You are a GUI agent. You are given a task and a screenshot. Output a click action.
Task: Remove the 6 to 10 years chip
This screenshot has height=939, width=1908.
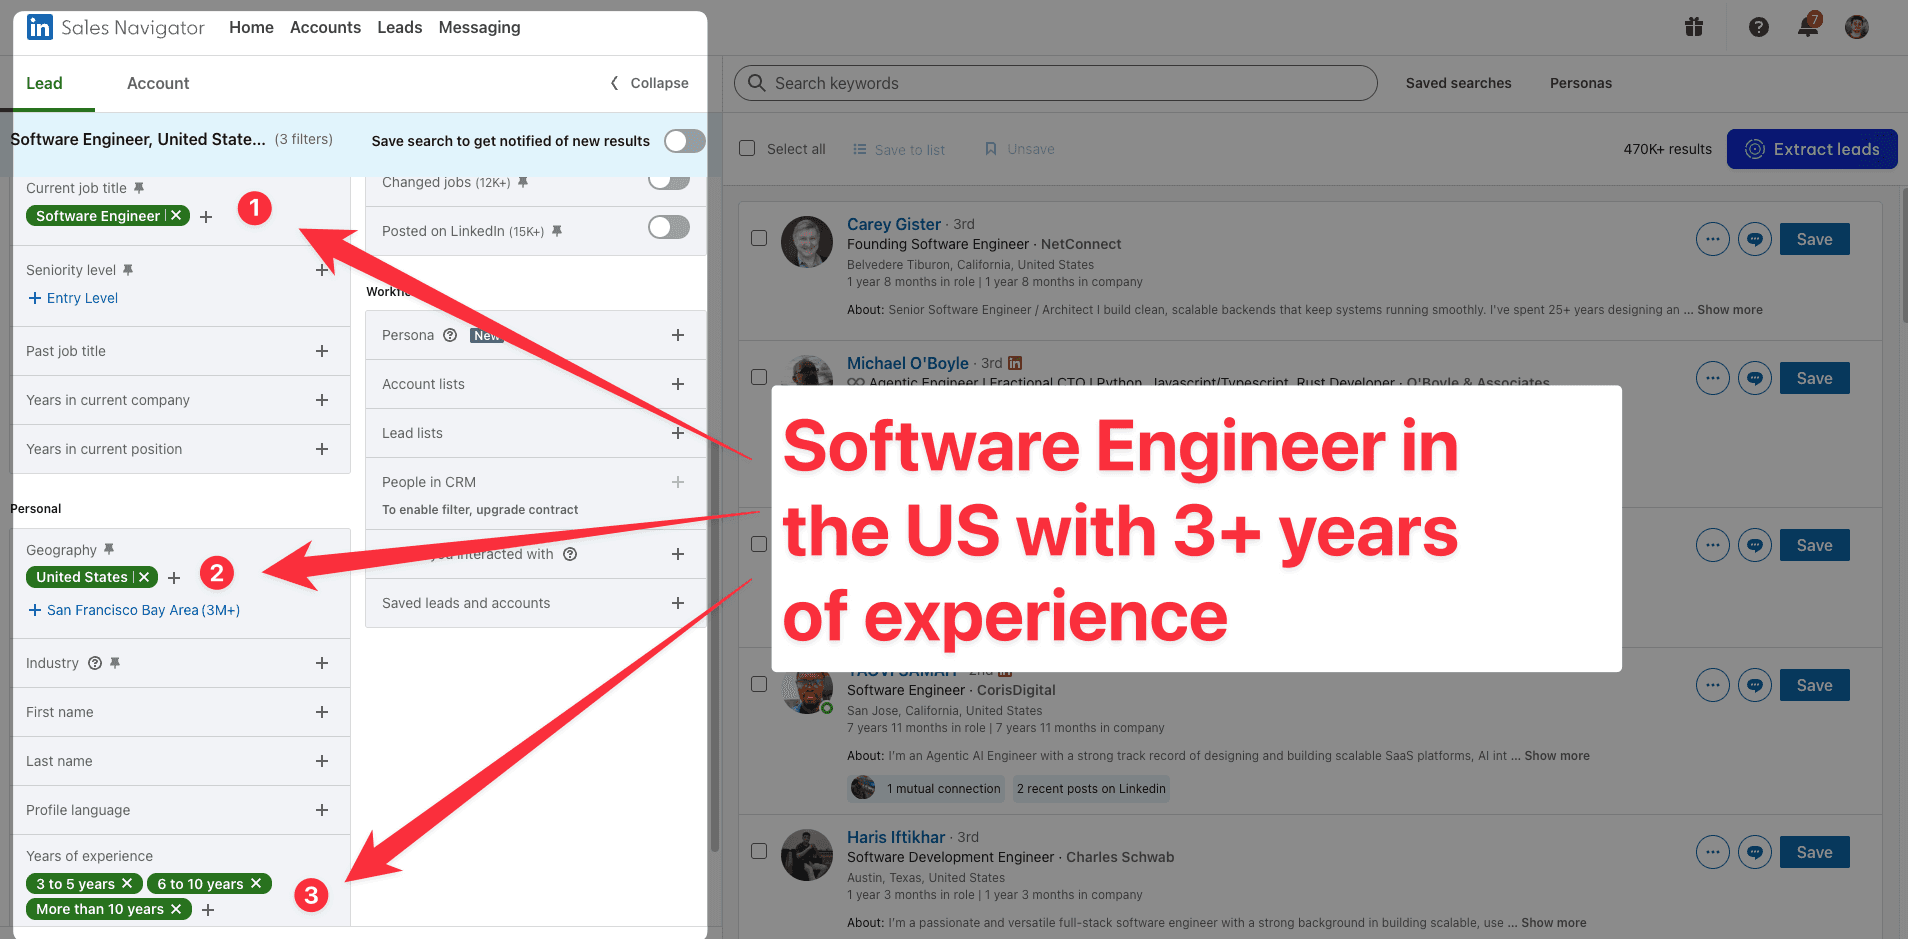pyautogui.click(x=256, y=883)
